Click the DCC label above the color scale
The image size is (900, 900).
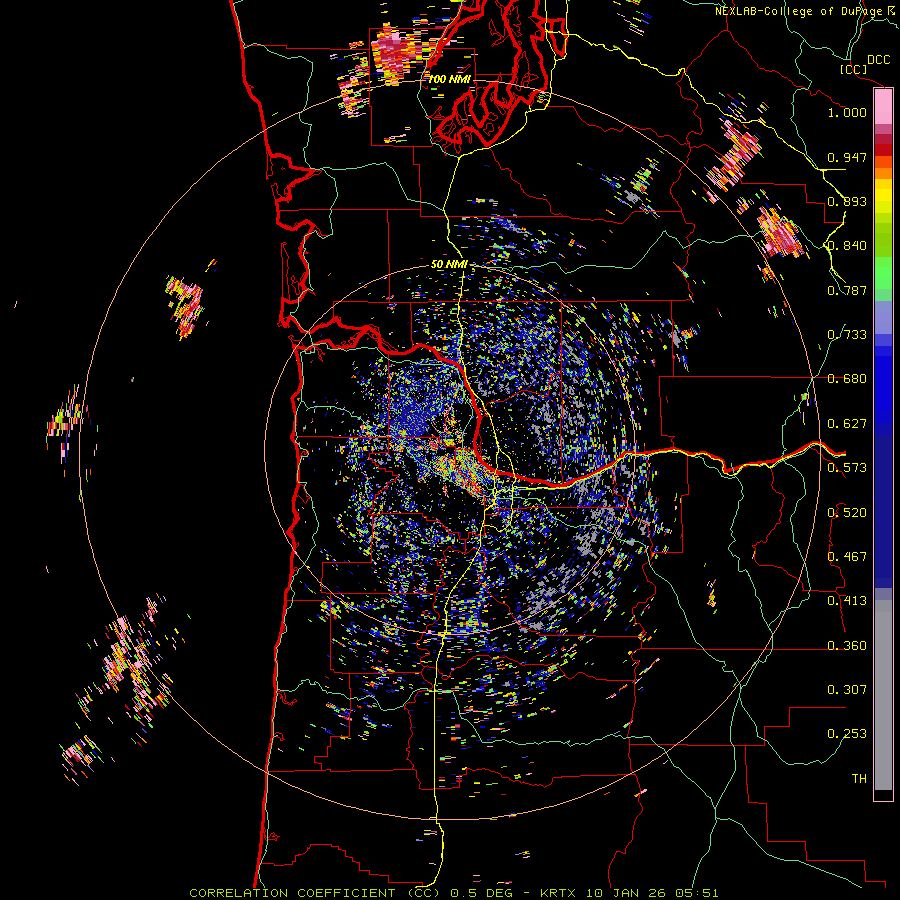click(878, 60)
